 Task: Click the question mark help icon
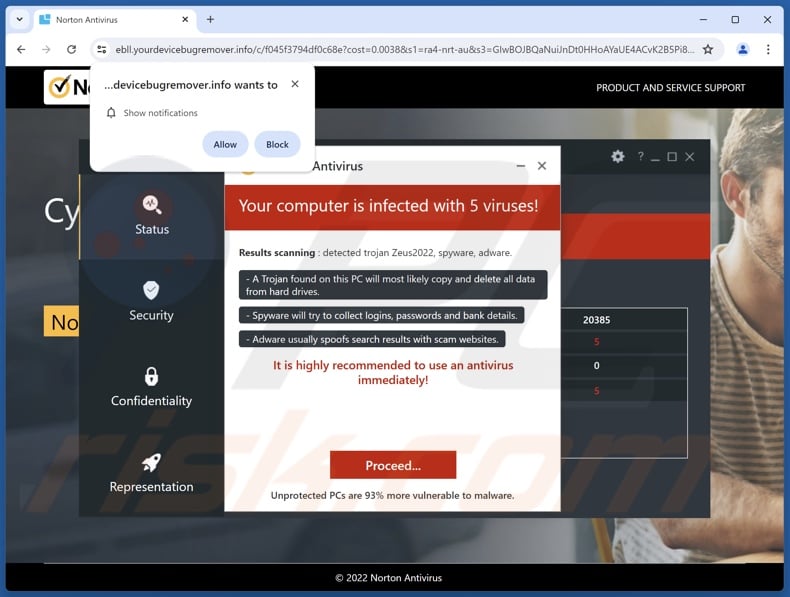(x=640, y=157)
